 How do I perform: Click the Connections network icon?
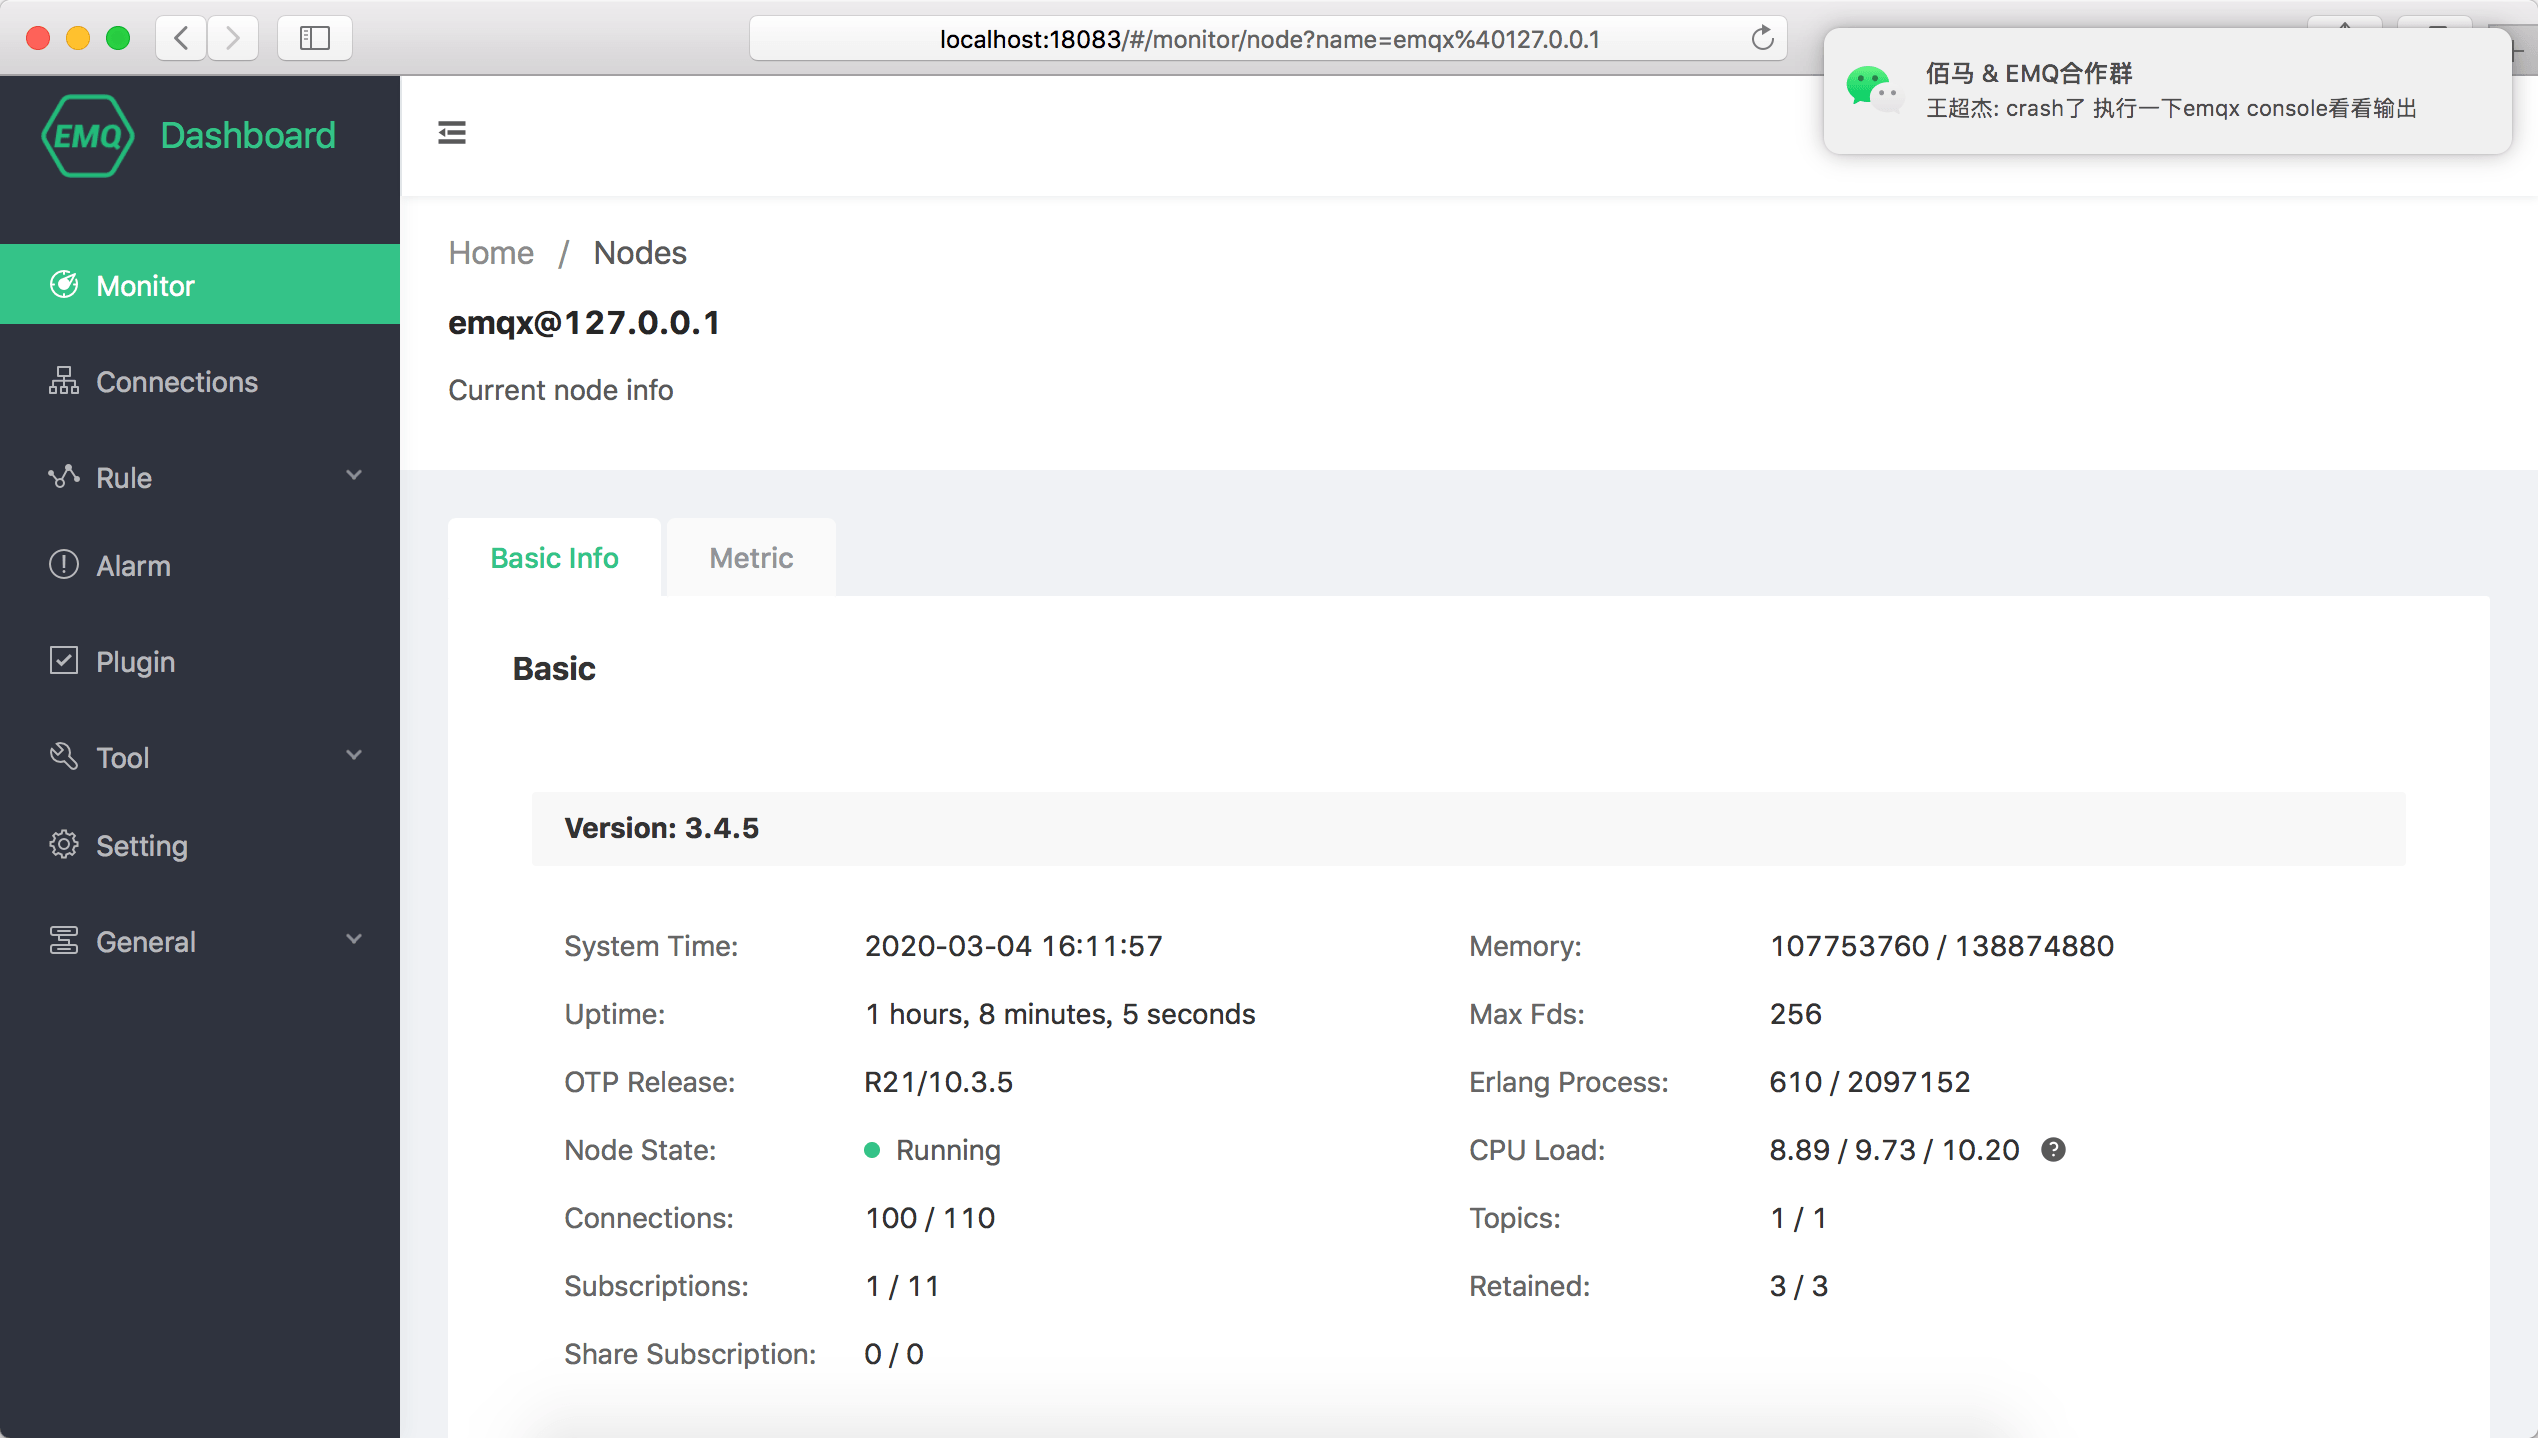click(x=64, y=381)
